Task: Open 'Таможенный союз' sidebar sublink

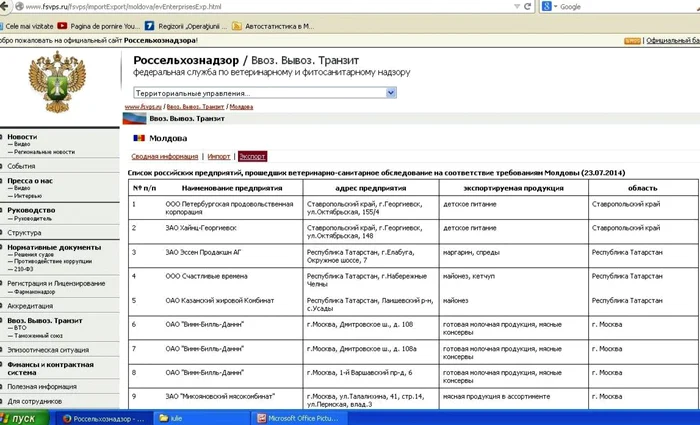Action: 38,336
